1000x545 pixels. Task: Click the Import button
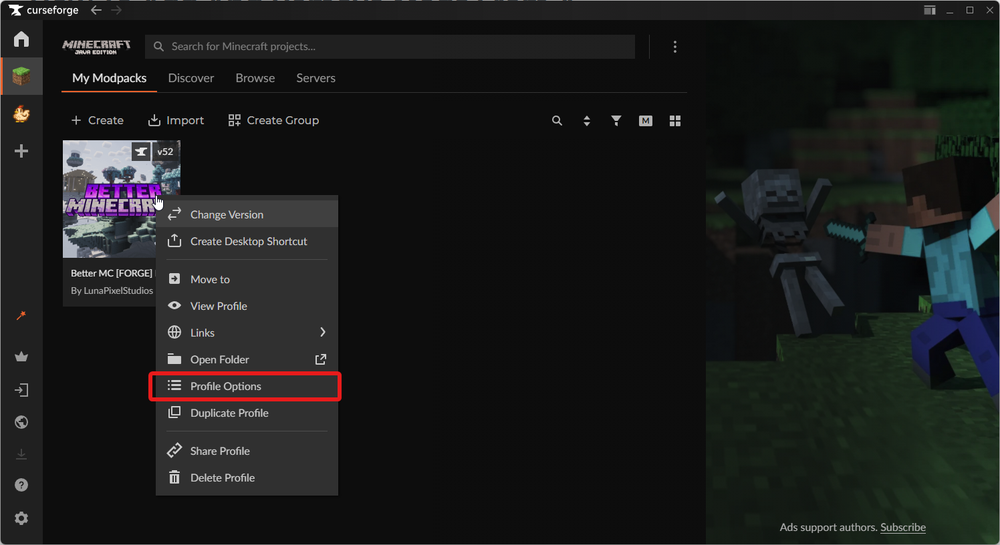176,120
